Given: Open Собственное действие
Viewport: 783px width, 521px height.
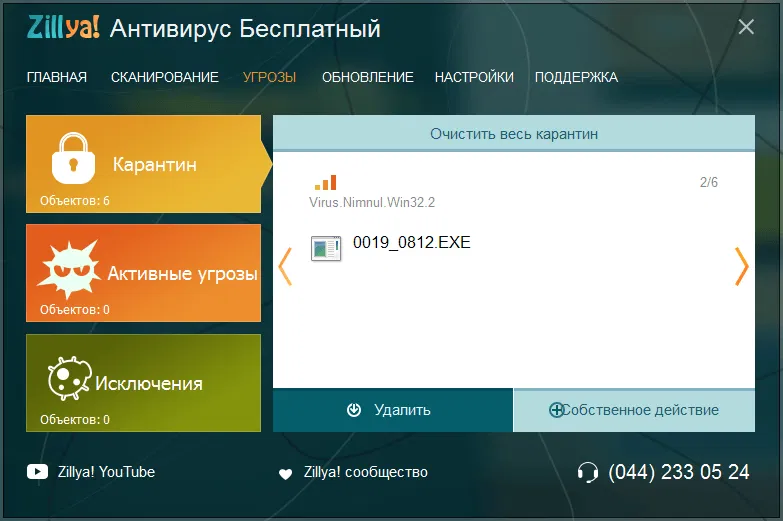Looking at the screenshot, I should click(x=634, y=410).
